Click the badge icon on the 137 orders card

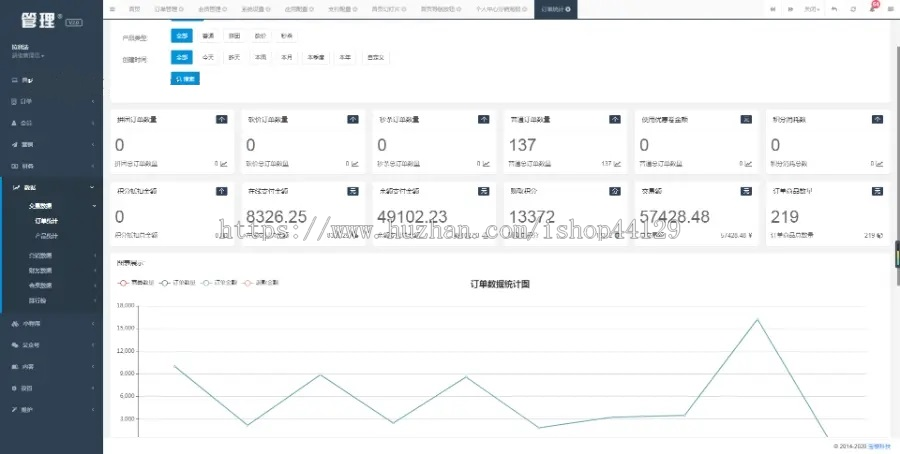click(615, 119)
